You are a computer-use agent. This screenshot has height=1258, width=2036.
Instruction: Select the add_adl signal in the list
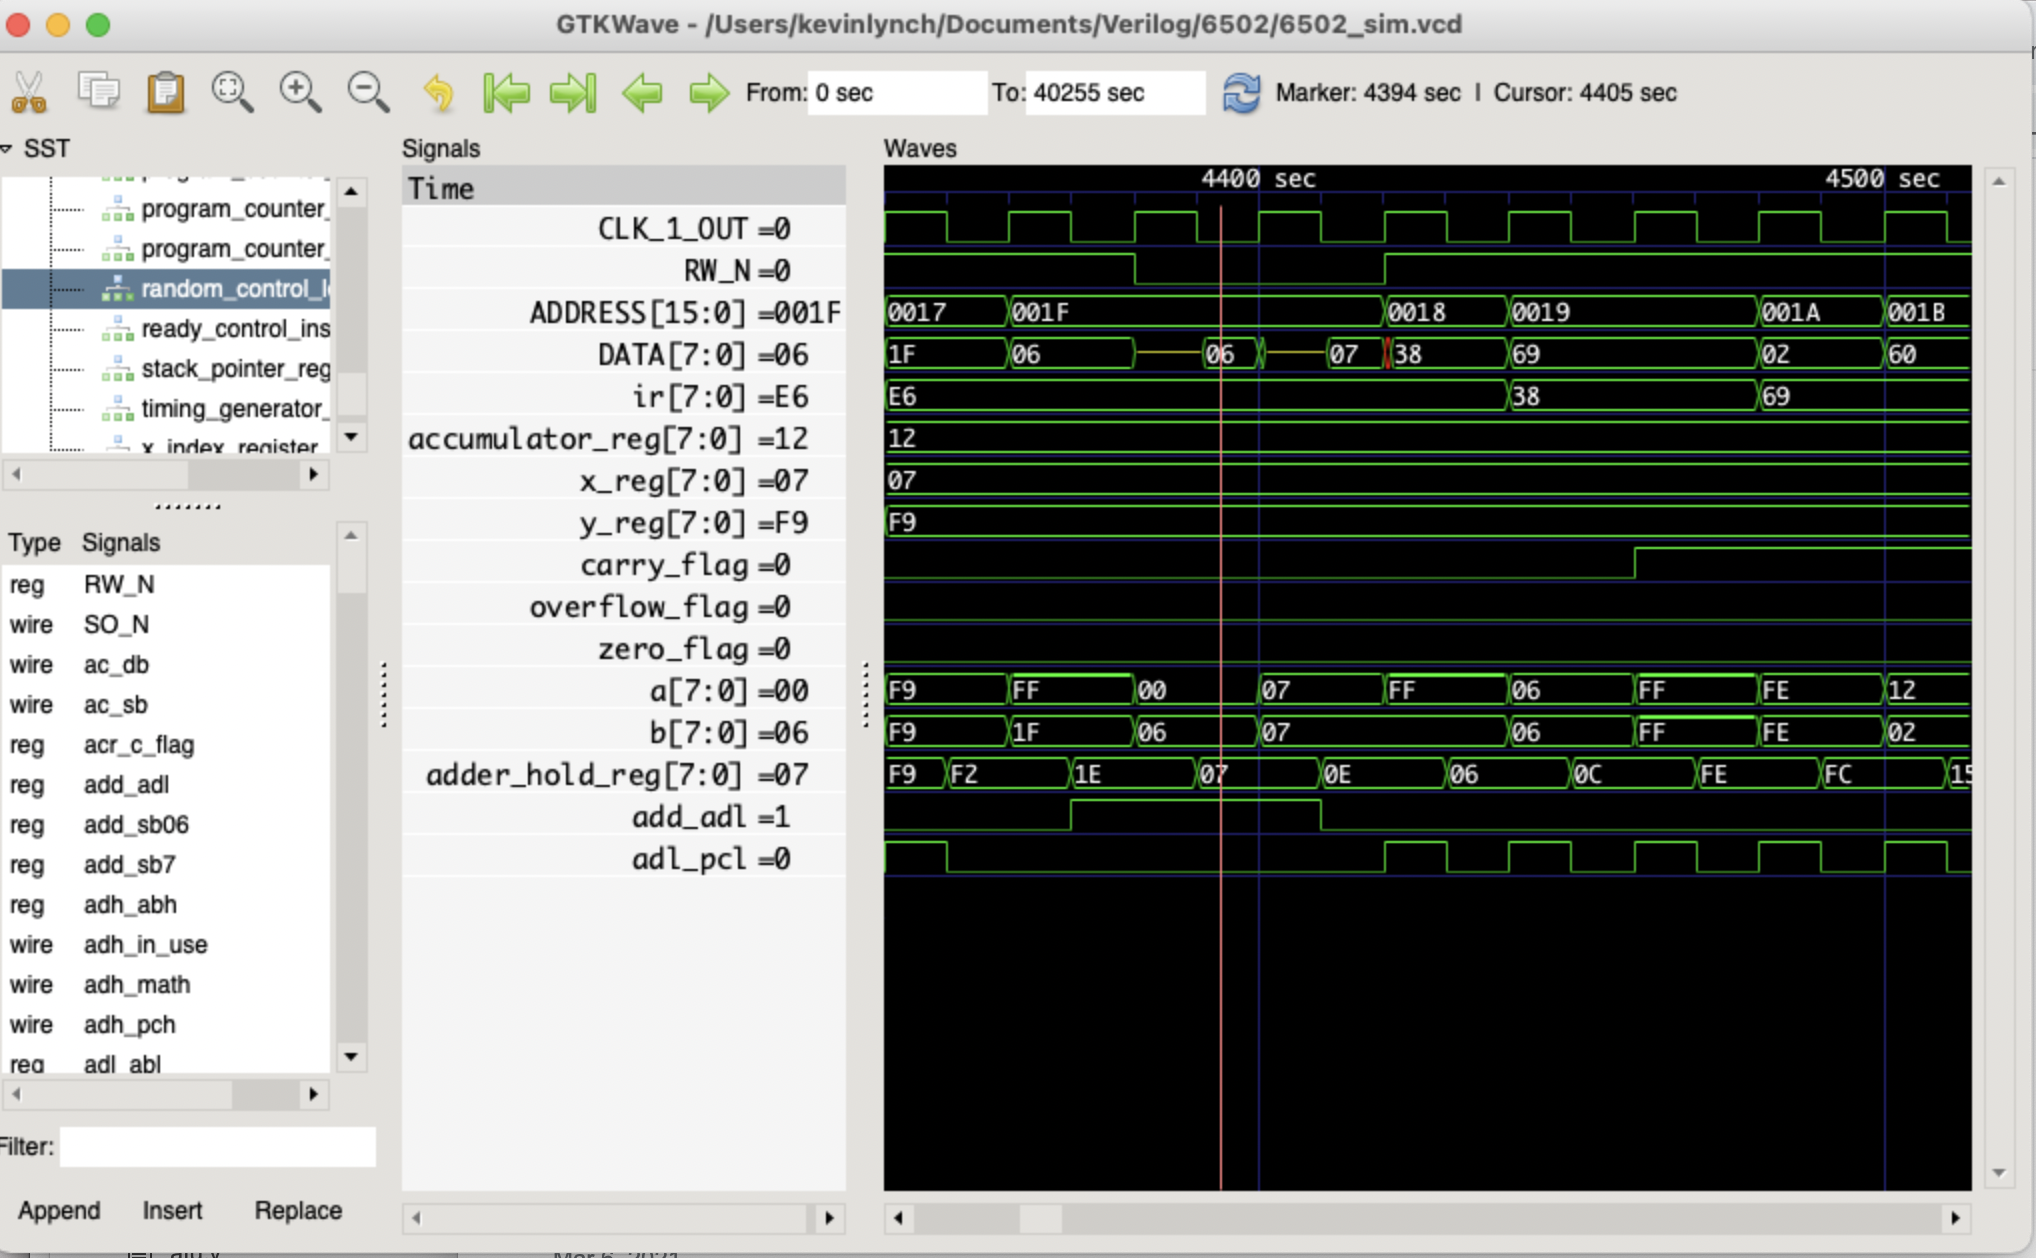126,785
